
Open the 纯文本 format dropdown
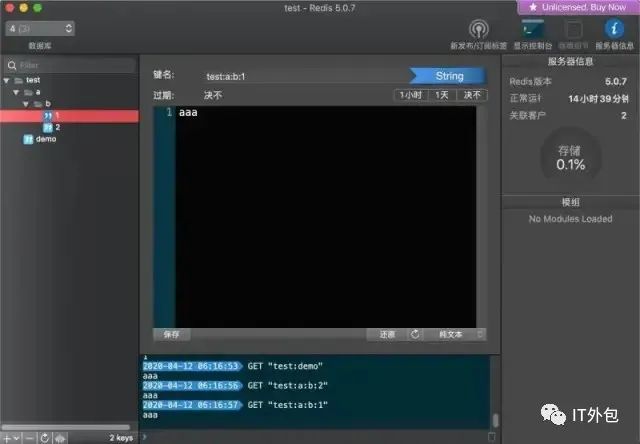[455, 335]
